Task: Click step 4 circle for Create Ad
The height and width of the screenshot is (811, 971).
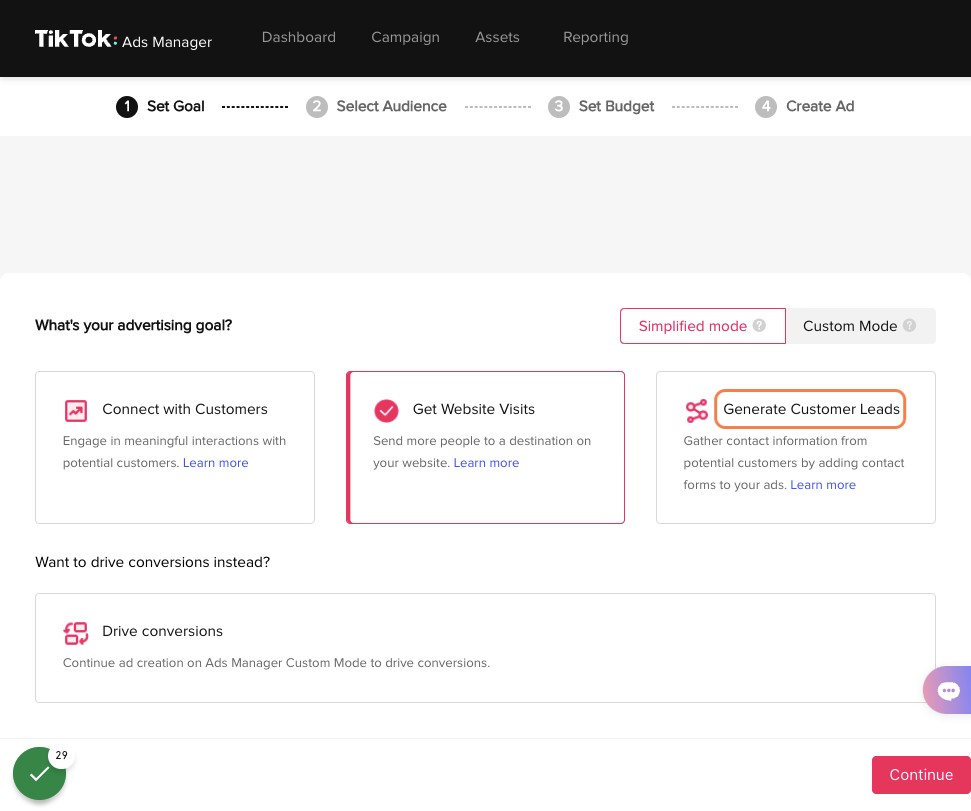Action: [766, 106]
